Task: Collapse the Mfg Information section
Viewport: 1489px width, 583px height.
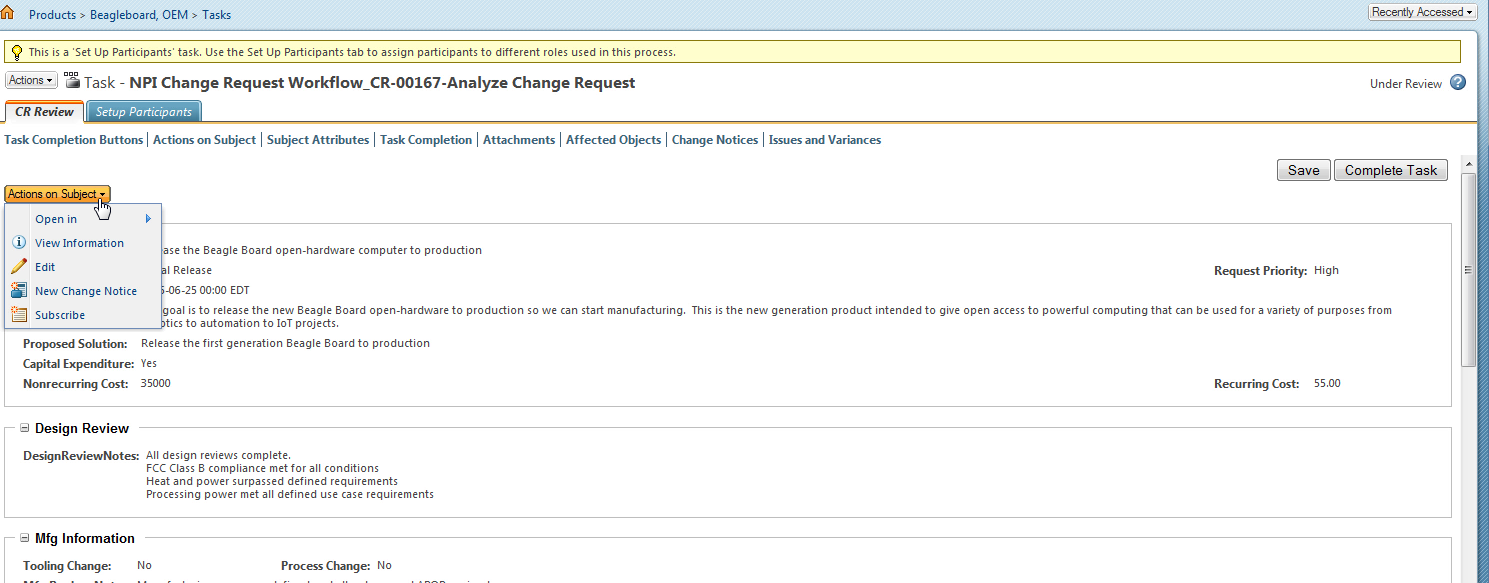Action: [24, 538]
